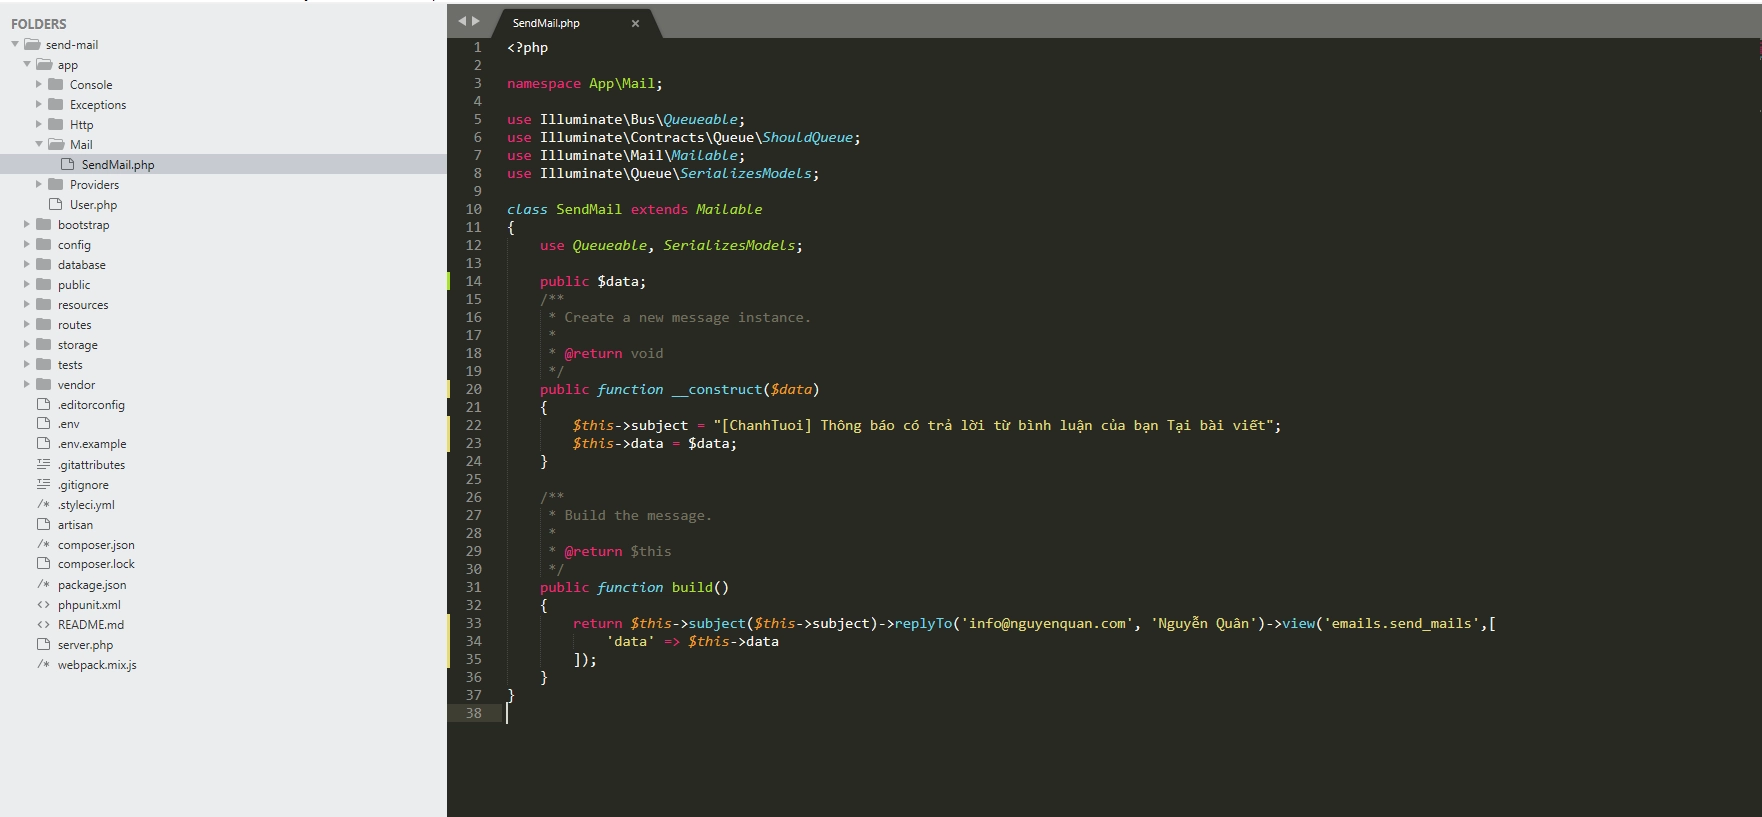Screen dimensions: 1762x817
Task: Click the .env file icon
Action: 43,424
